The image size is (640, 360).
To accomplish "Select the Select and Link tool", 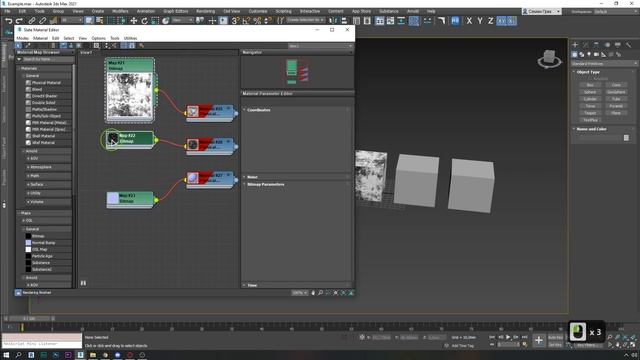I will coord(32,21).
